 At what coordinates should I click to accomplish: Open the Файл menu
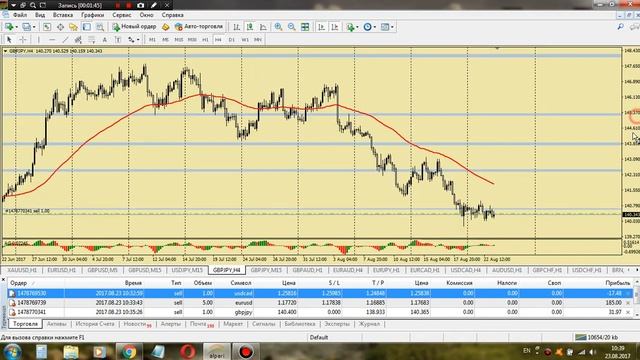pyautogui.click(x=20, y=15)
